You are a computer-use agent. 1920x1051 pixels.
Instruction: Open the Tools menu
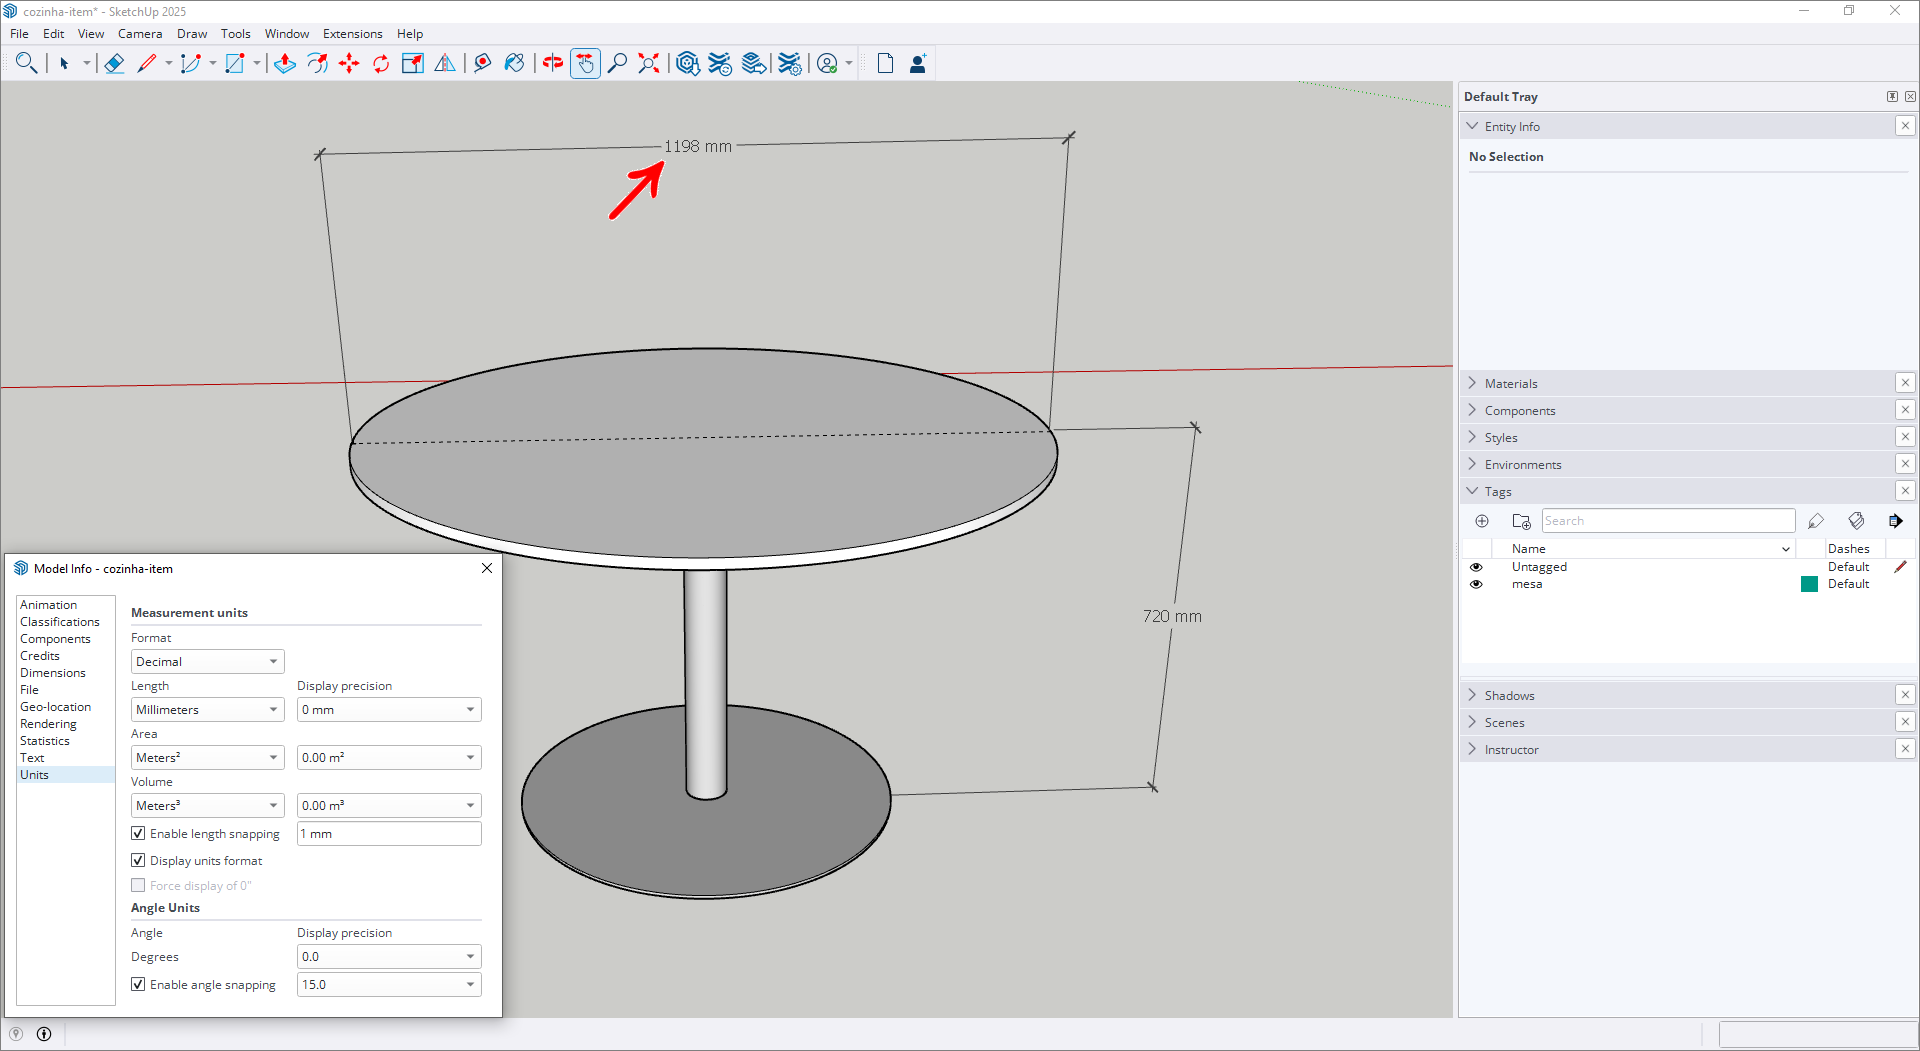(x=236, y=33)
